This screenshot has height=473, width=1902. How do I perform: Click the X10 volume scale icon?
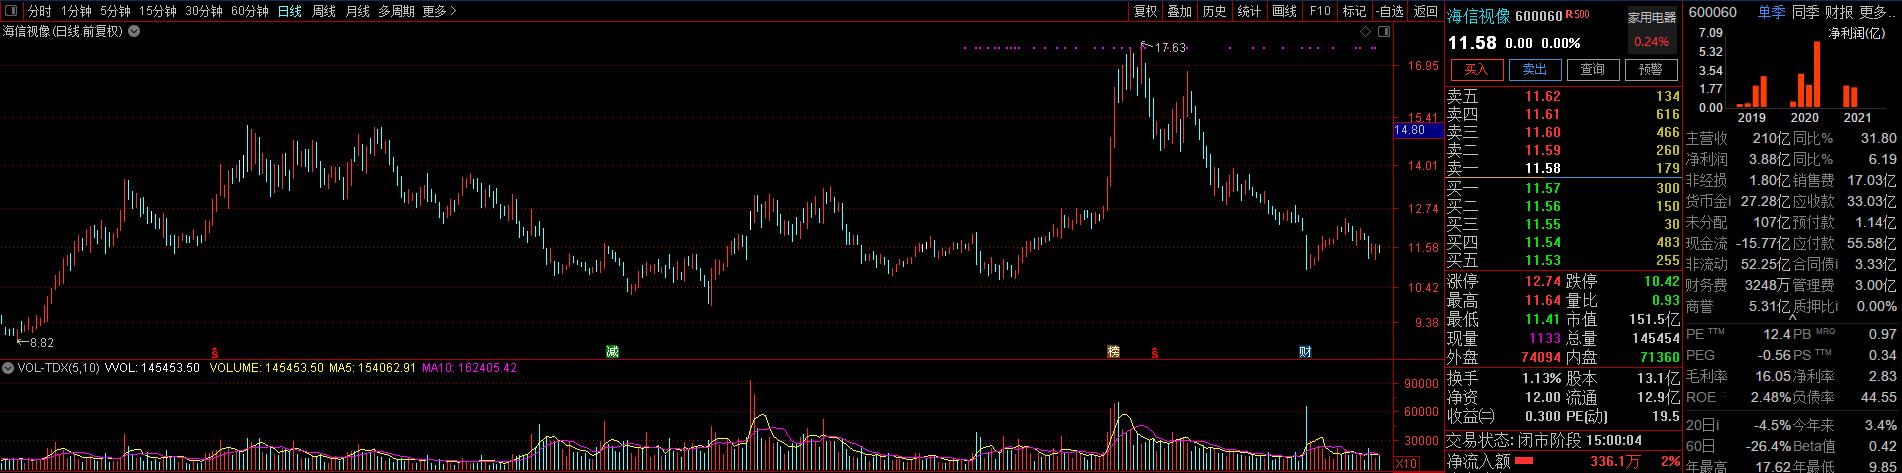click(x=1405, y=464)
